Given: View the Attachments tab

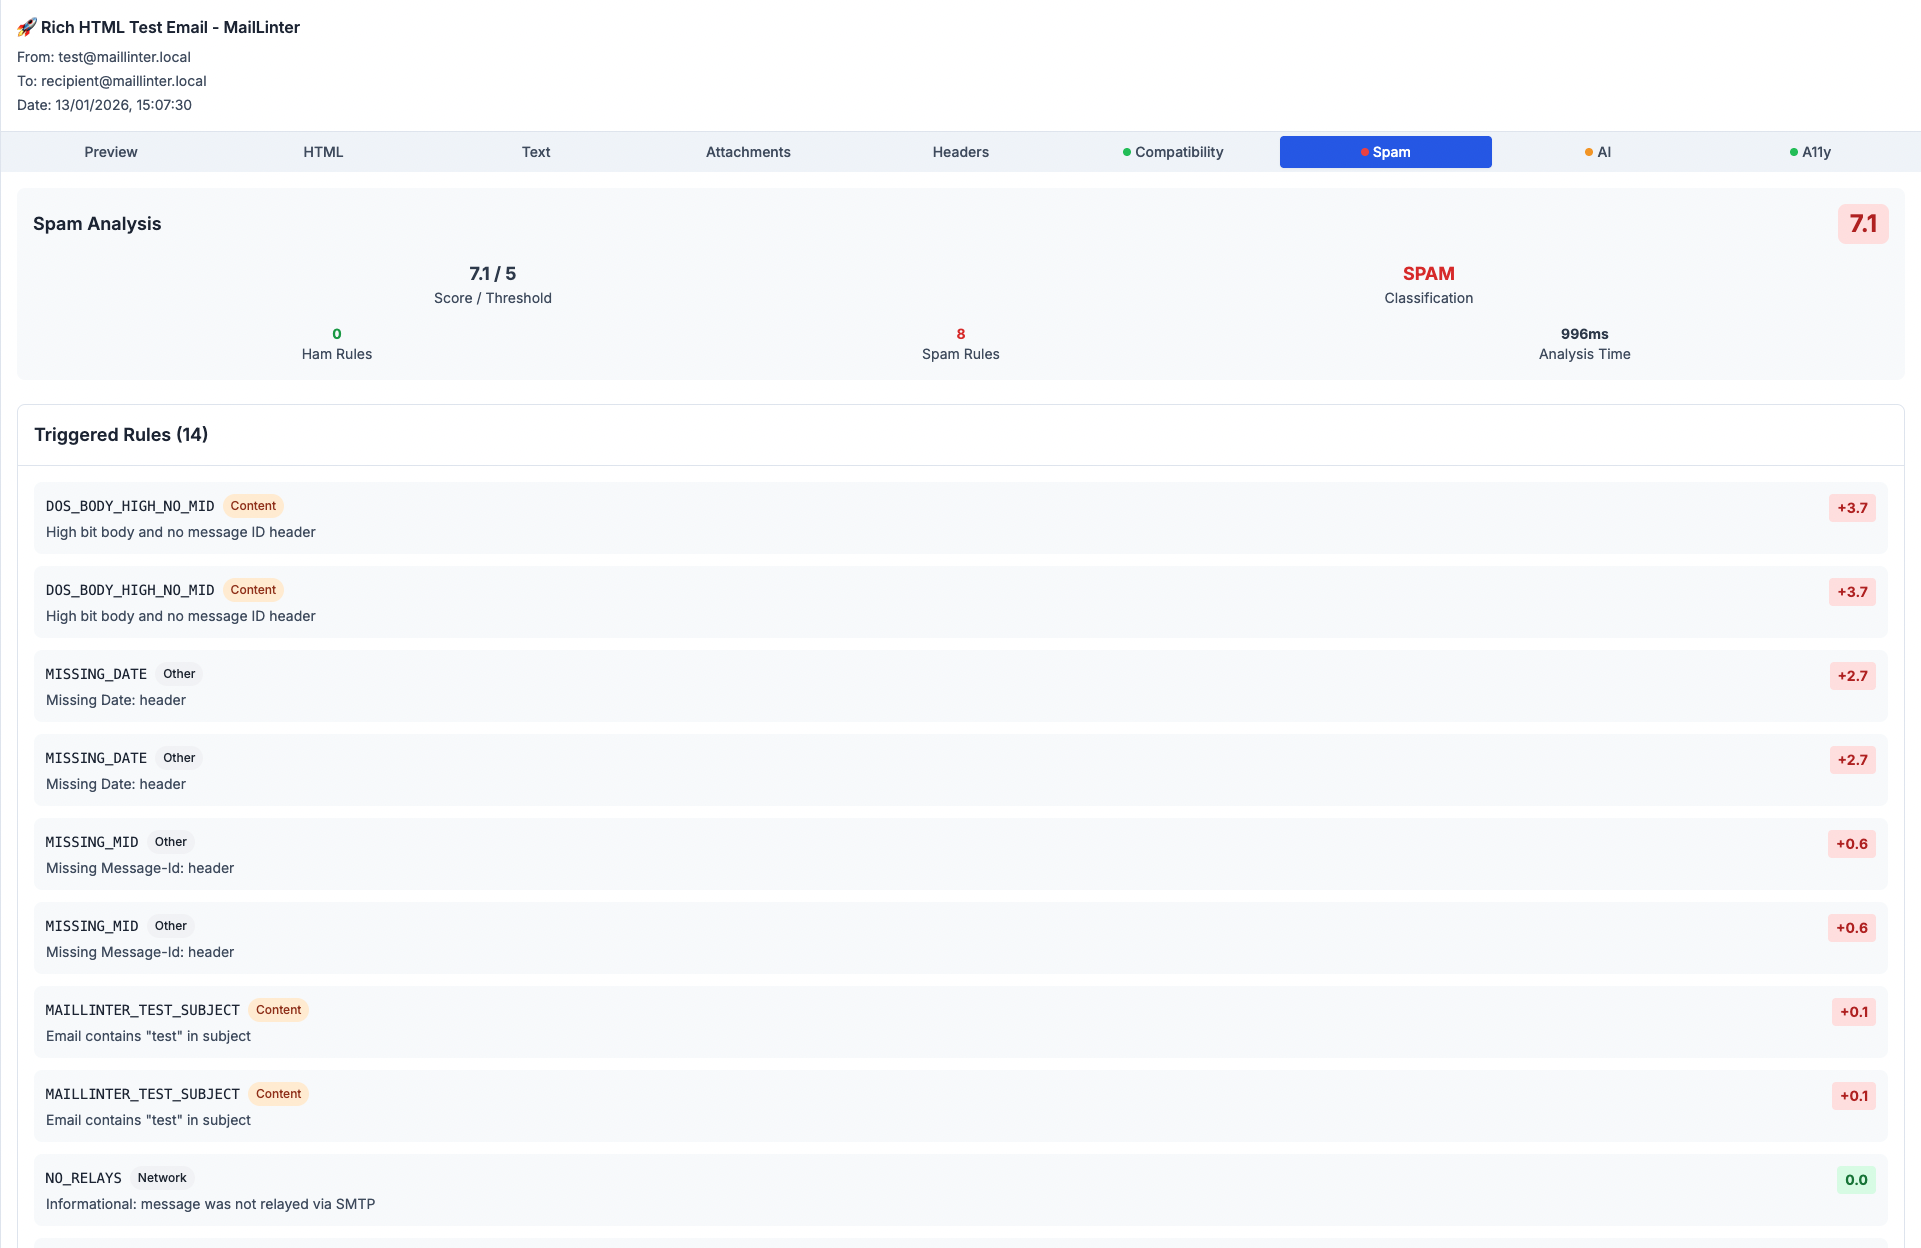Looking at the screenshot, I should coord(748,152).
